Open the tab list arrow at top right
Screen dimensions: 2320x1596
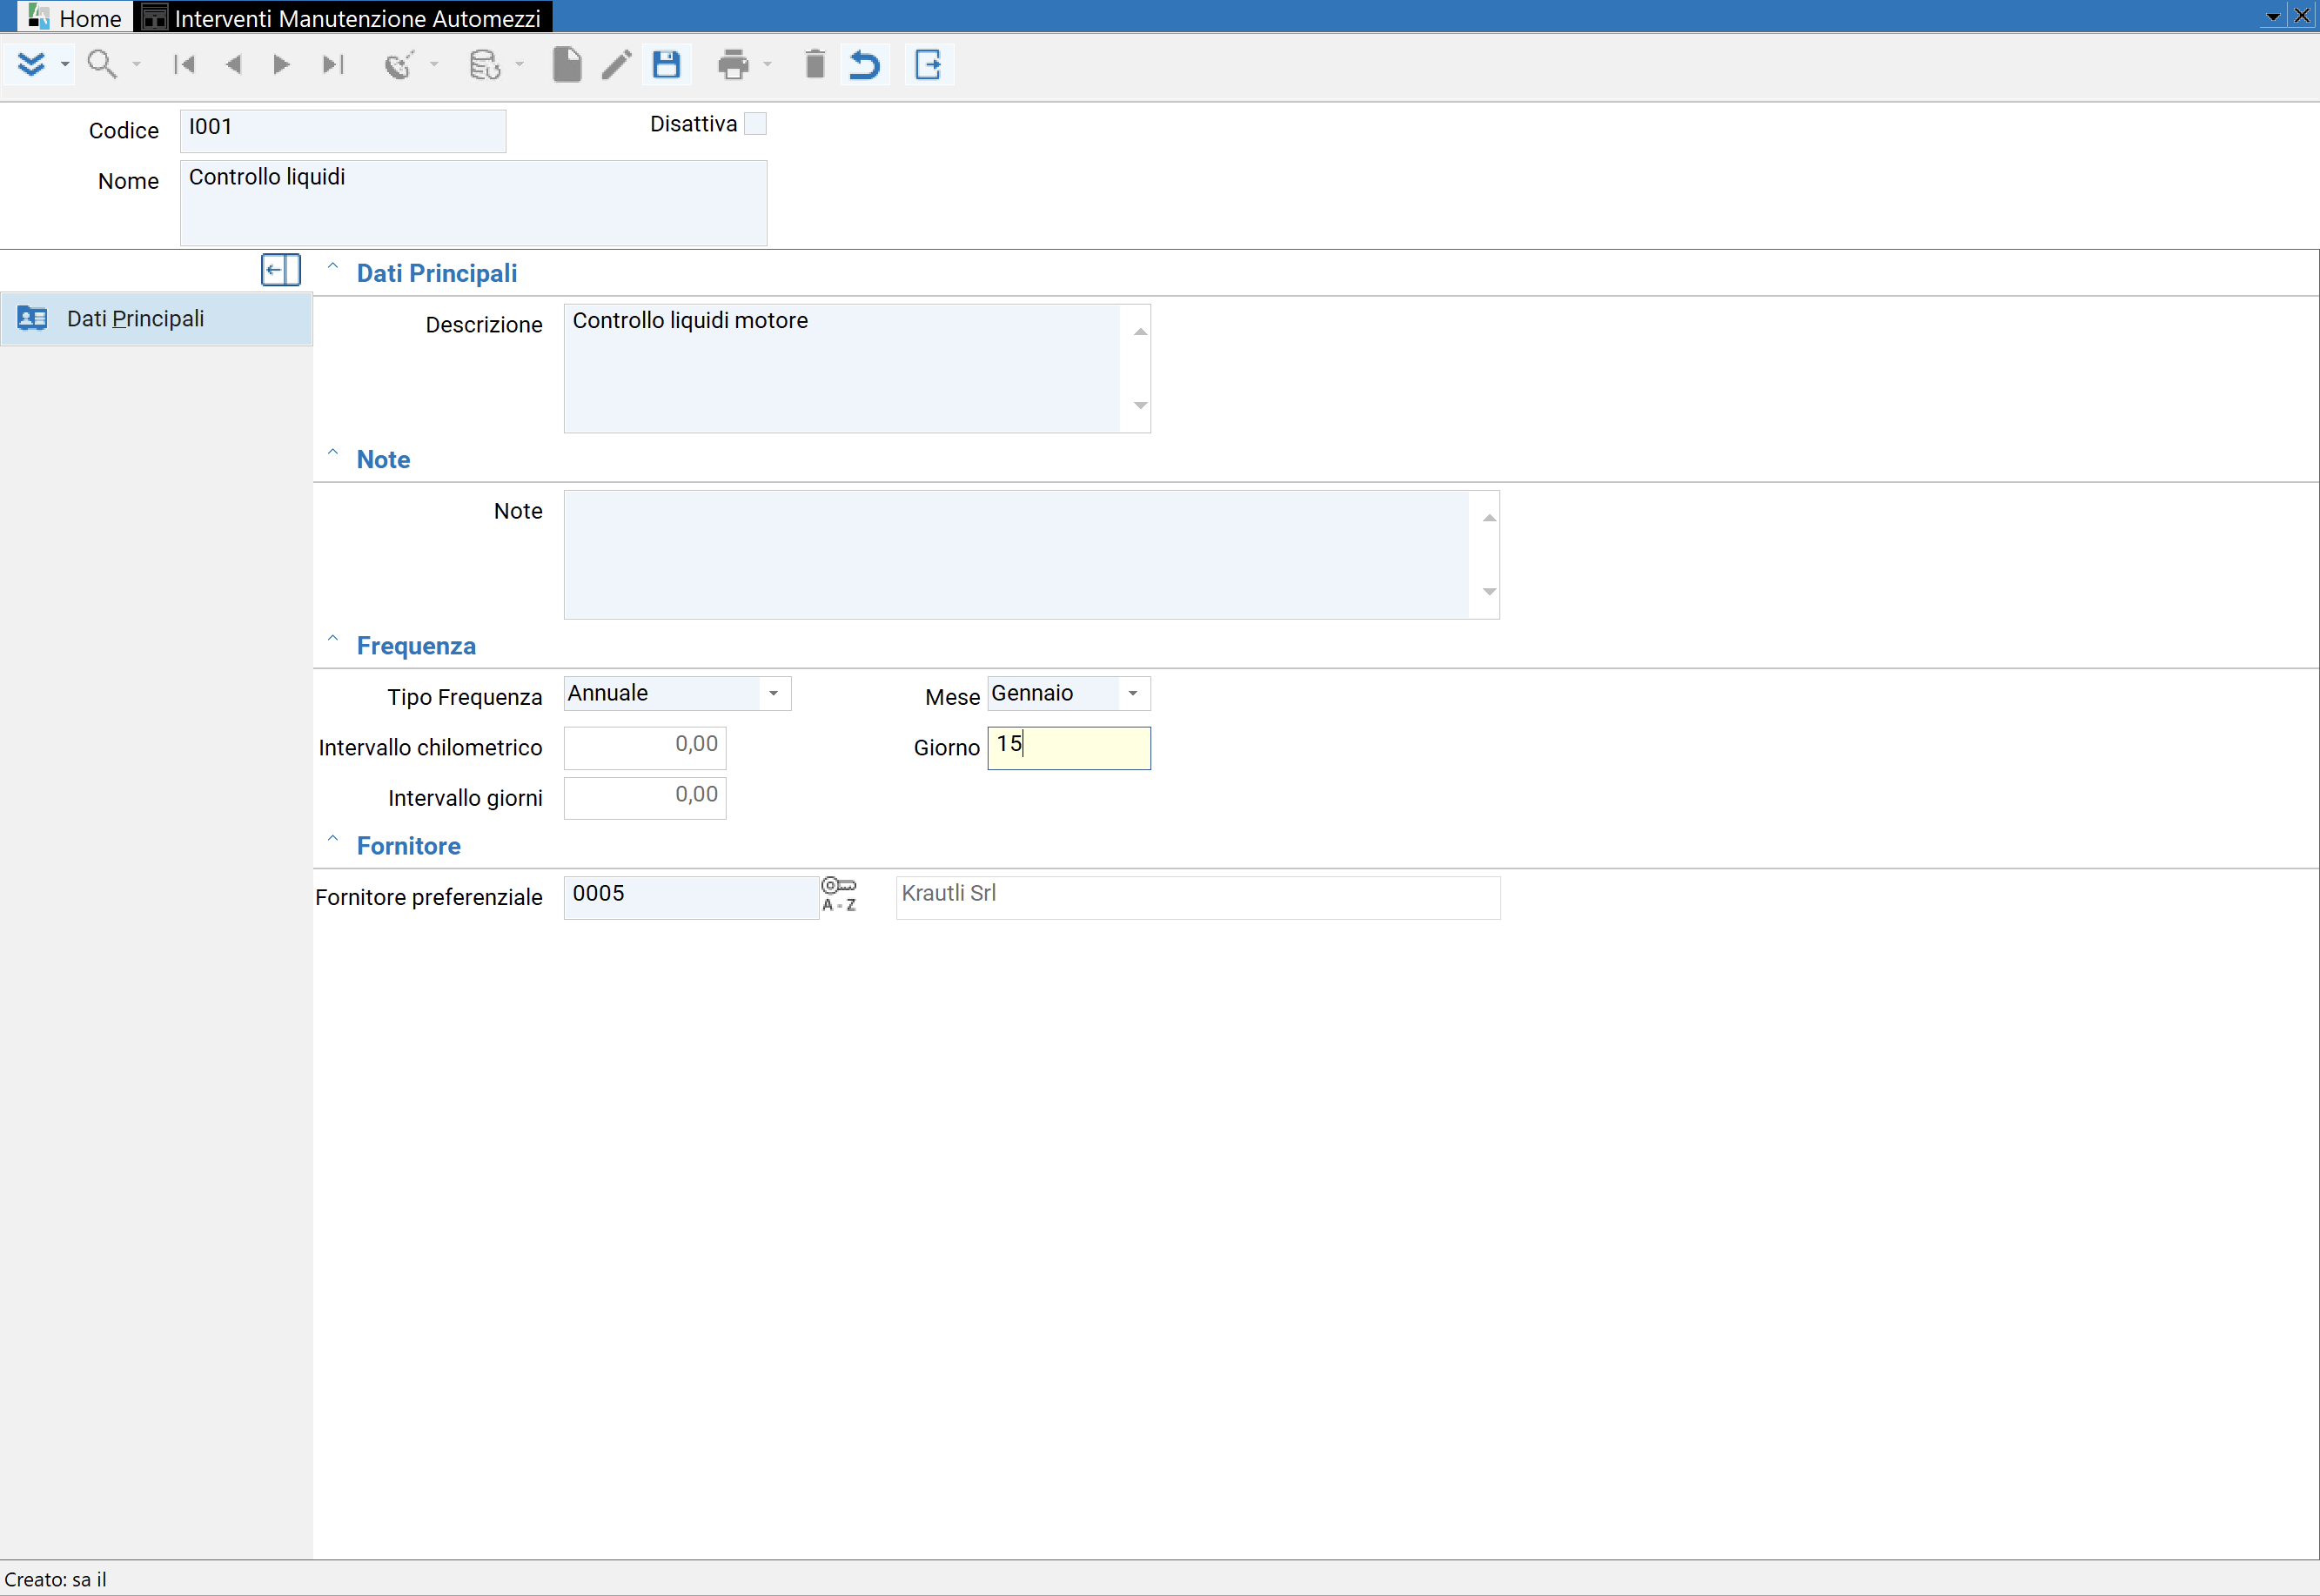tap(2272, 17)
